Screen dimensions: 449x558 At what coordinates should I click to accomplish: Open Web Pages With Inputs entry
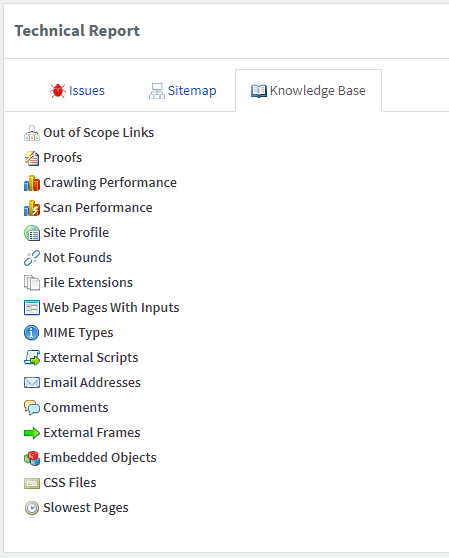tap(111, 308)
